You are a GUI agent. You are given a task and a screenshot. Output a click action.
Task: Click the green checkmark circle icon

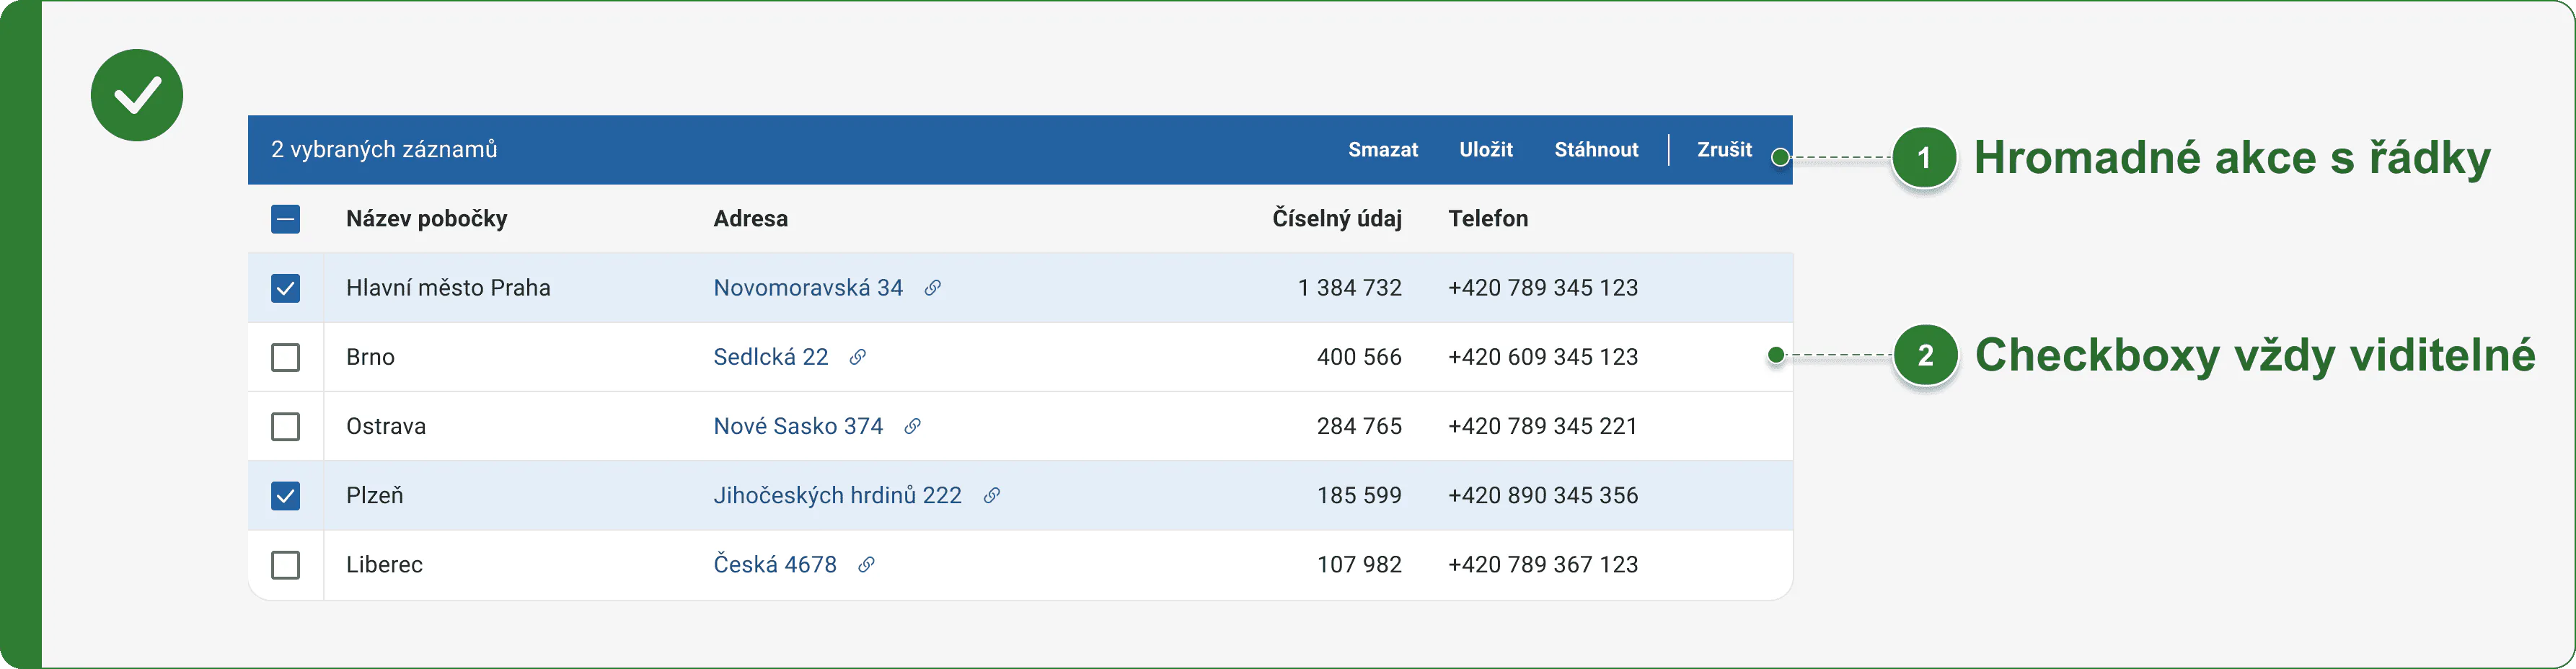(x=137, y=95)
